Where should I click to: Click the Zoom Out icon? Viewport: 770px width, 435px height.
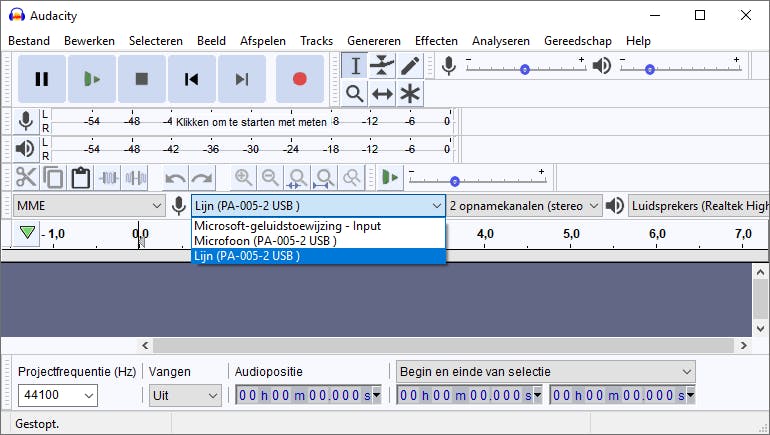coord(271,177)
